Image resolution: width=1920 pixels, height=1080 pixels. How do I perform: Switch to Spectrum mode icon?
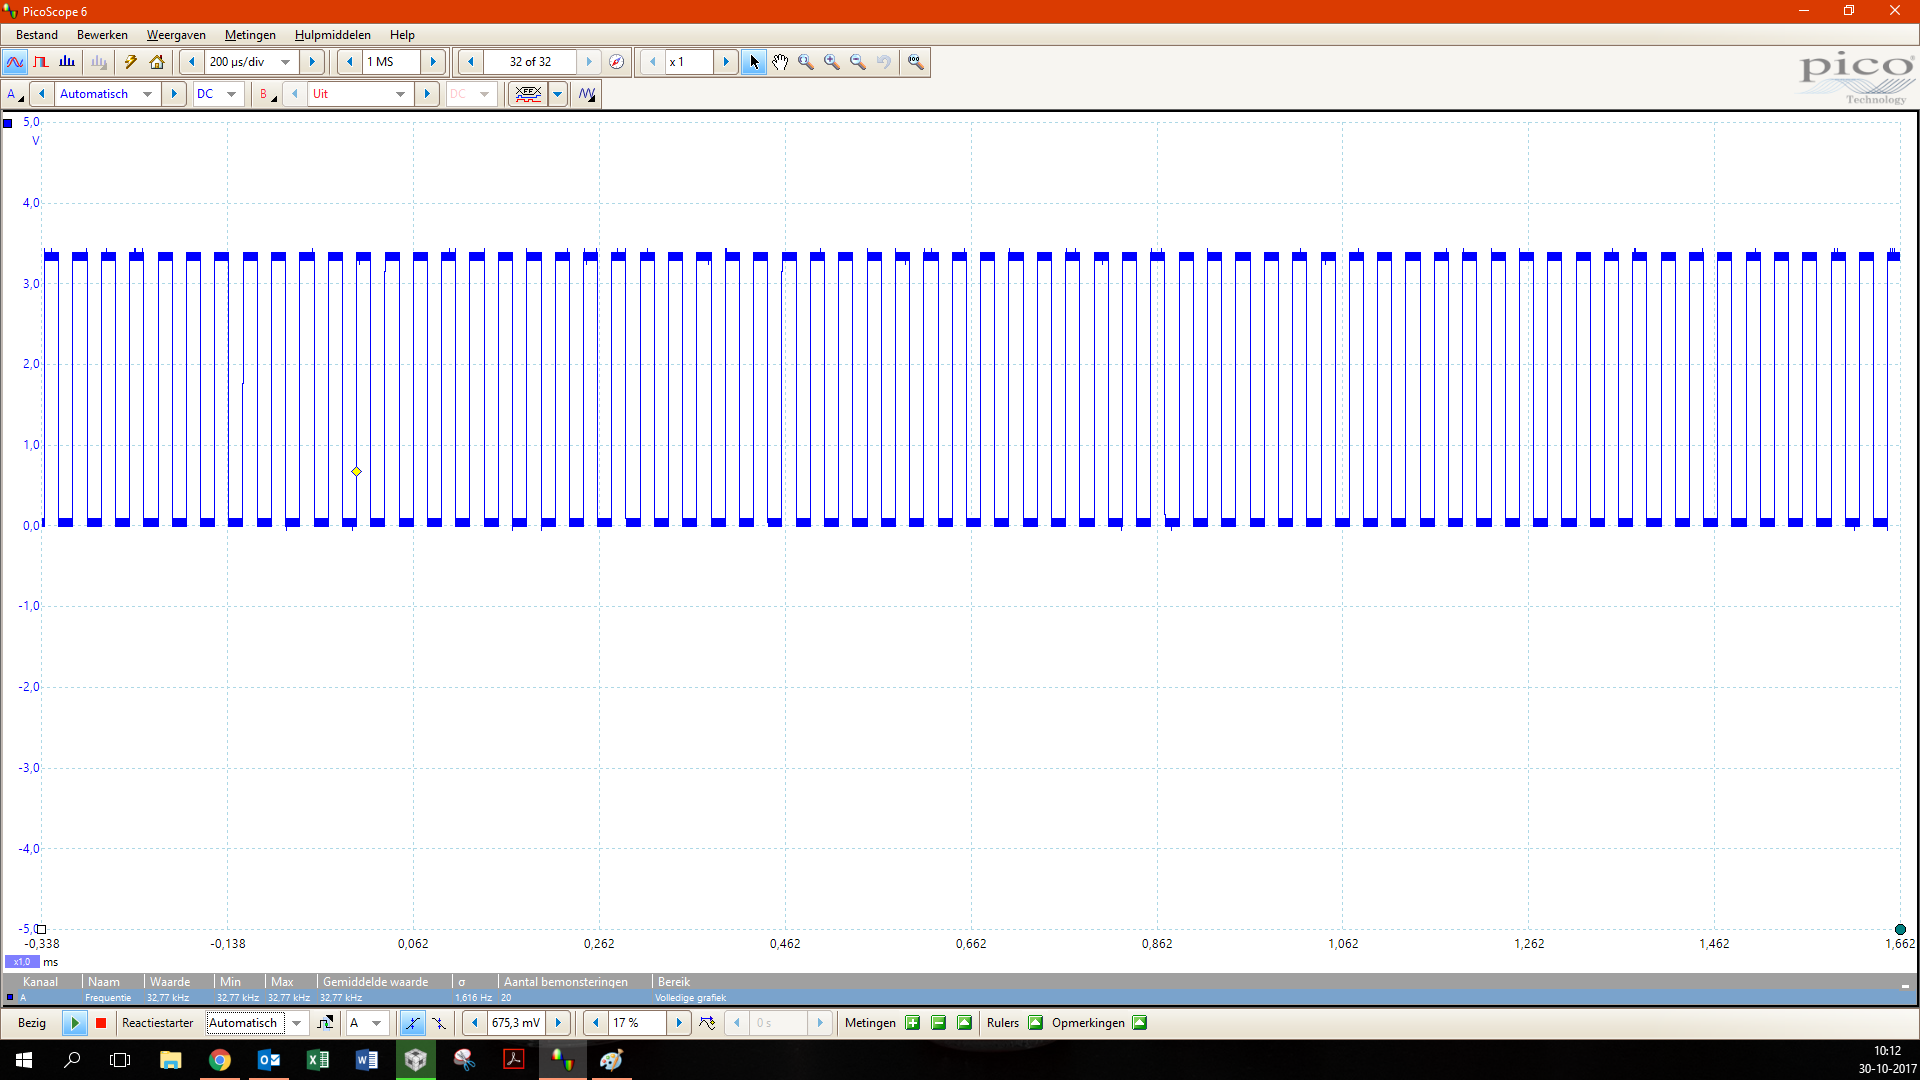point(67,62)
